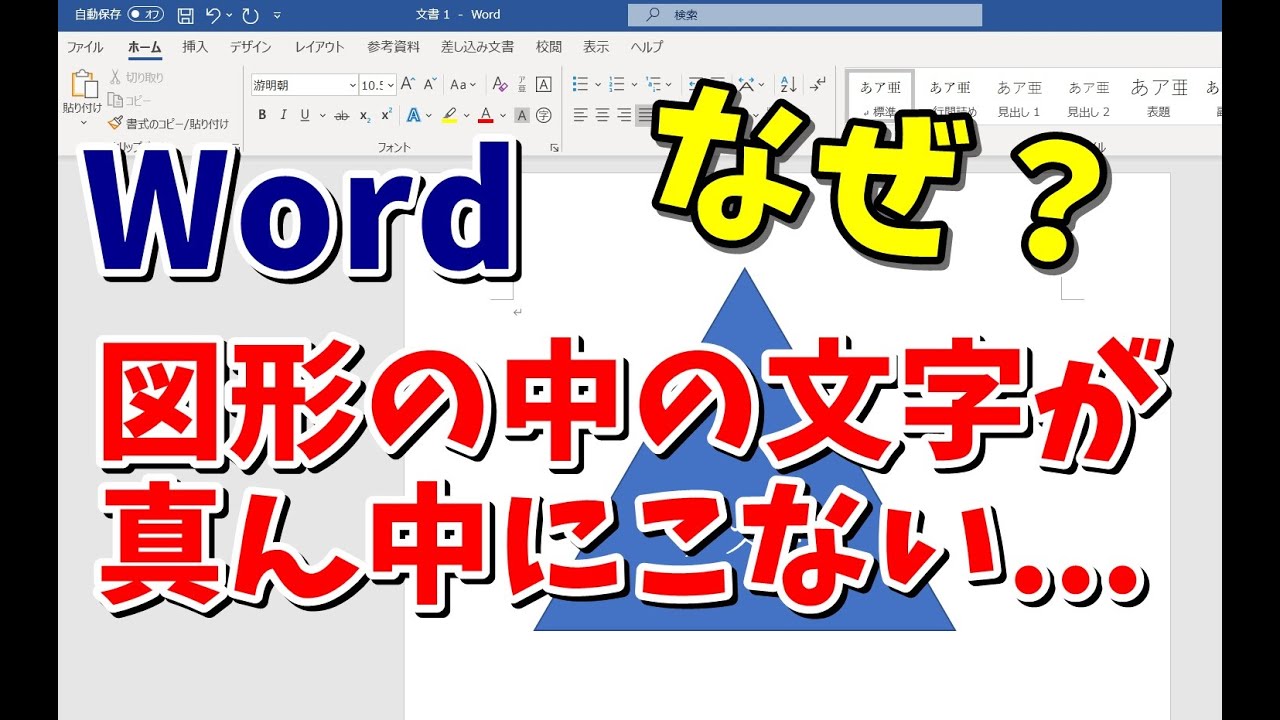Toggle the character shading icon
This screenshot has height=720, width=1280.
(521, 115)
